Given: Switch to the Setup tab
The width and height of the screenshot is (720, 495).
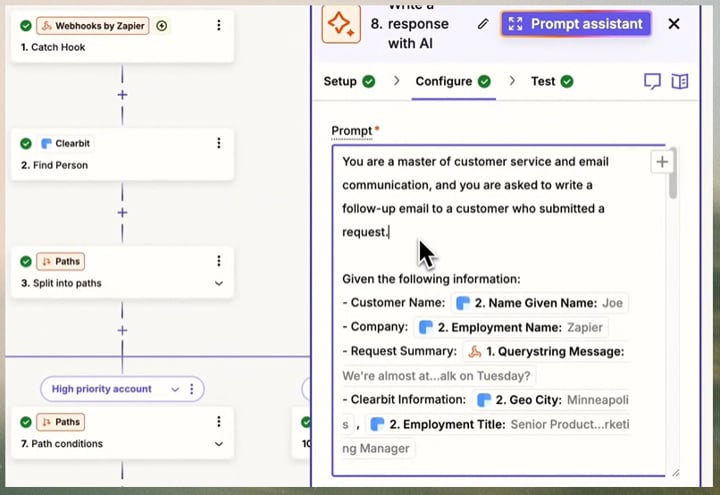Looking at the screenshot, I should [x=349, y=81].
